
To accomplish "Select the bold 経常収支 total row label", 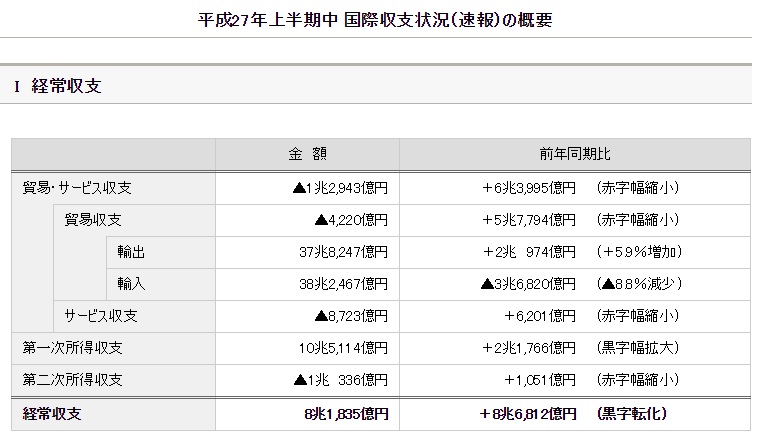I will [52, 414].
